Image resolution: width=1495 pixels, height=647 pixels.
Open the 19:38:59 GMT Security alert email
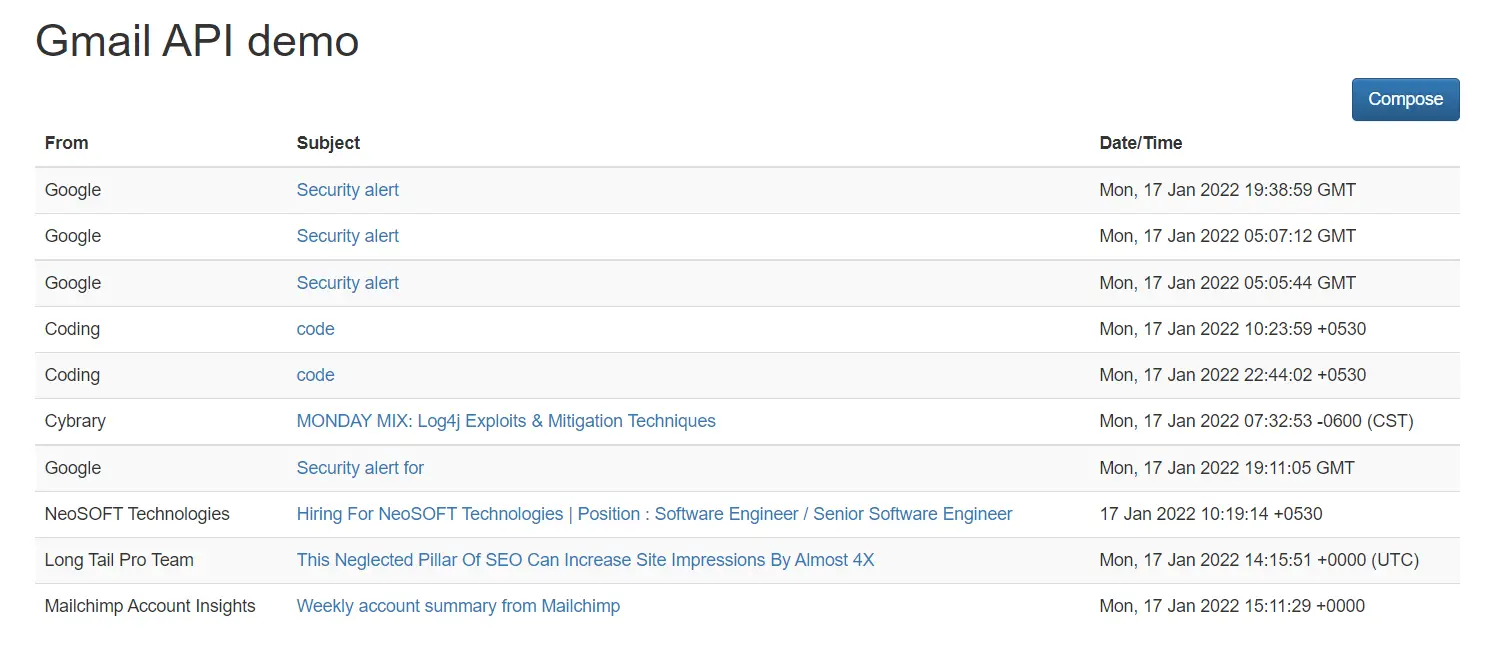tap(347, 190)
